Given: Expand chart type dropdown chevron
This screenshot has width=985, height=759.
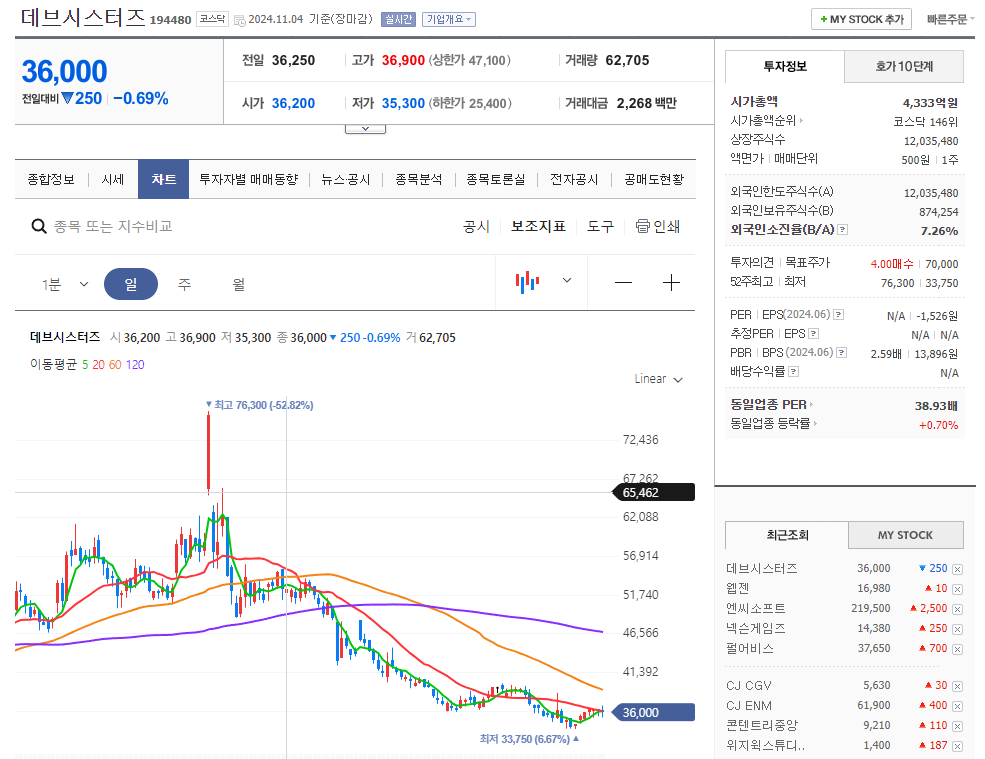Looking at the screenshot, I should (x=567, y=280).
